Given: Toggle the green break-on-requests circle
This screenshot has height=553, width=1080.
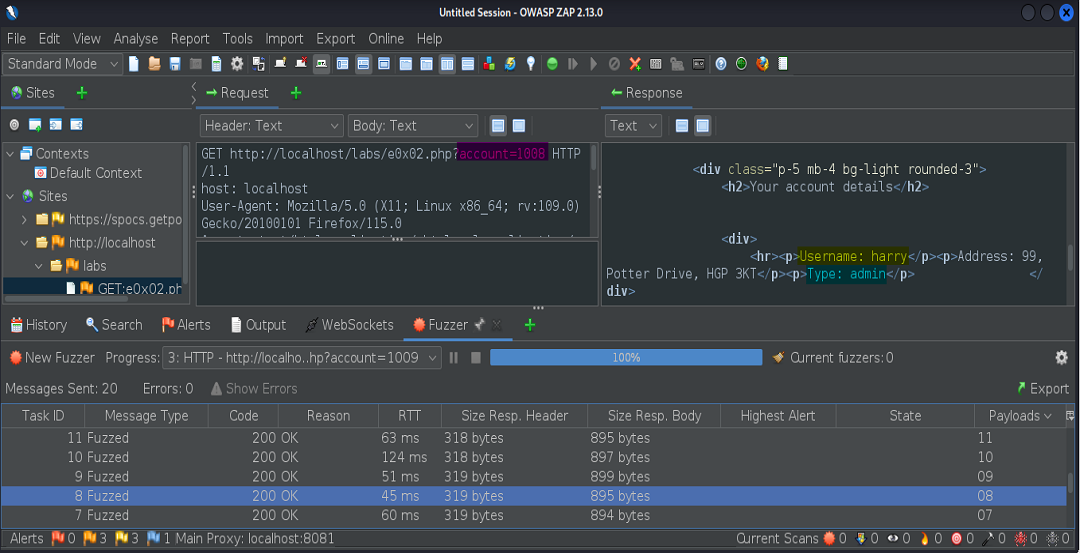Looking at the screenshot, I should click(x=552, y=64).
